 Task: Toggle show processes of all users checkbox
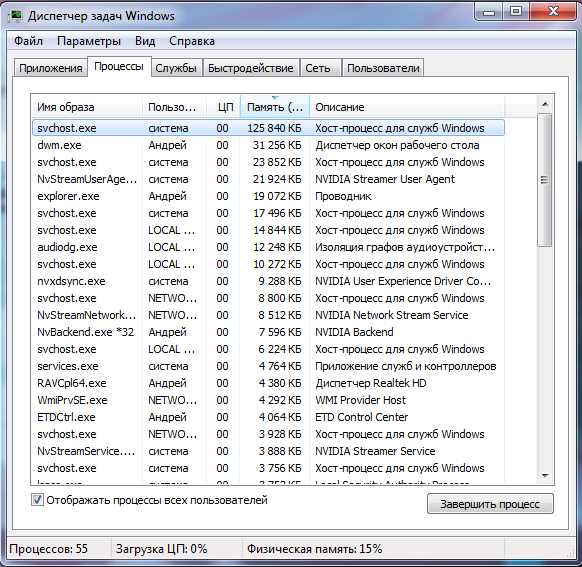click(37, 500)
